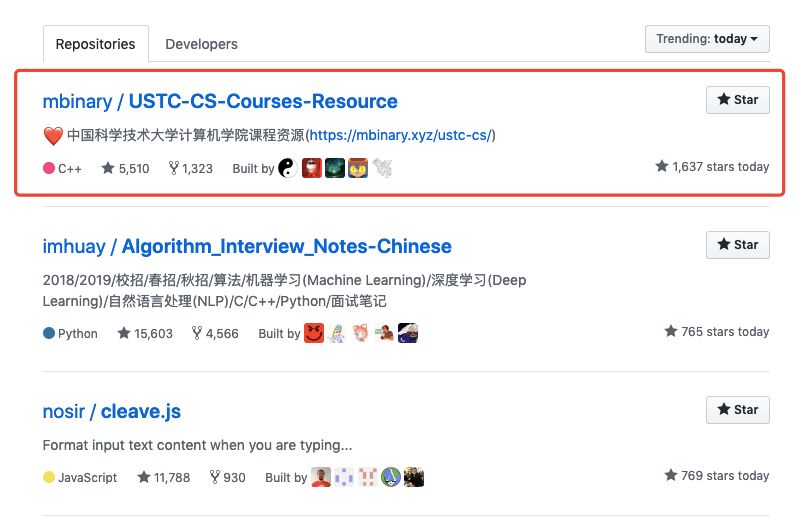The height and width of the screenshot is (524, 793).
Task: Open fifth contributor avatar in USTC-CS row
Action: coord(382,168)
